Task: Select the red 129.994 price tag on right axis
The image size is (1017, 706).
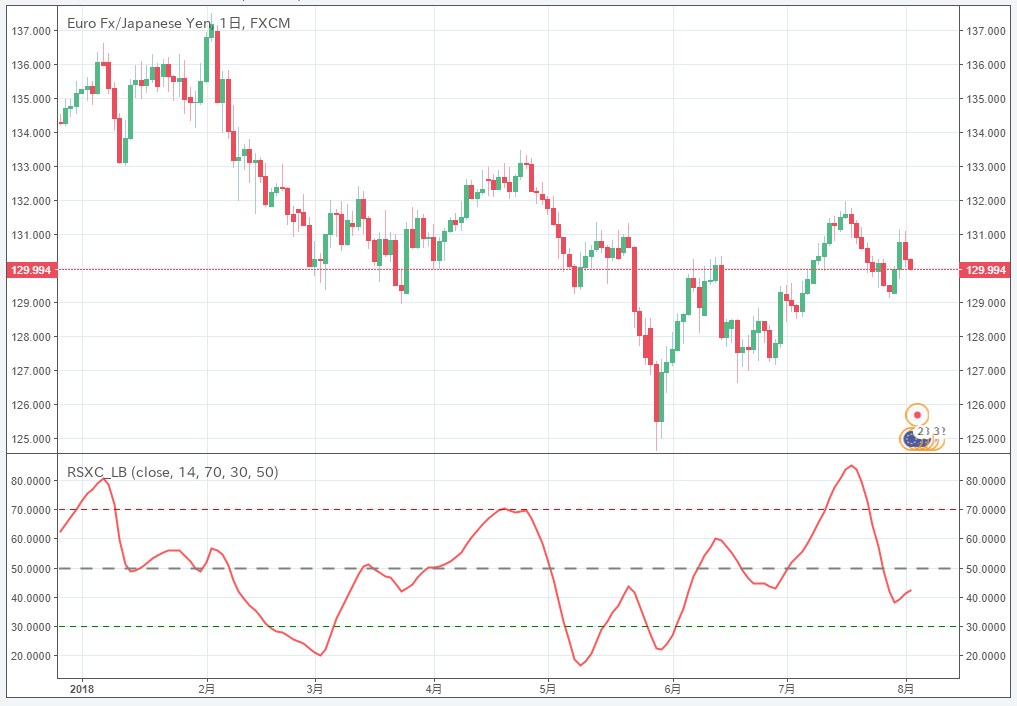Action: click(986, 270)
